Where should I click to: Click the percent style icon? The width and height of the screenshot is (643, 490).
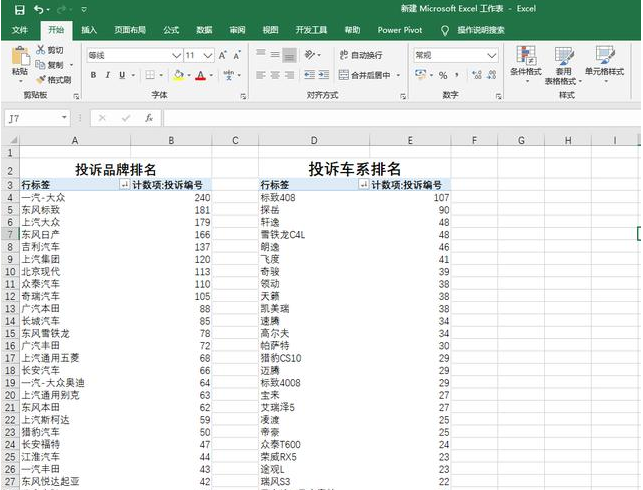442,75
